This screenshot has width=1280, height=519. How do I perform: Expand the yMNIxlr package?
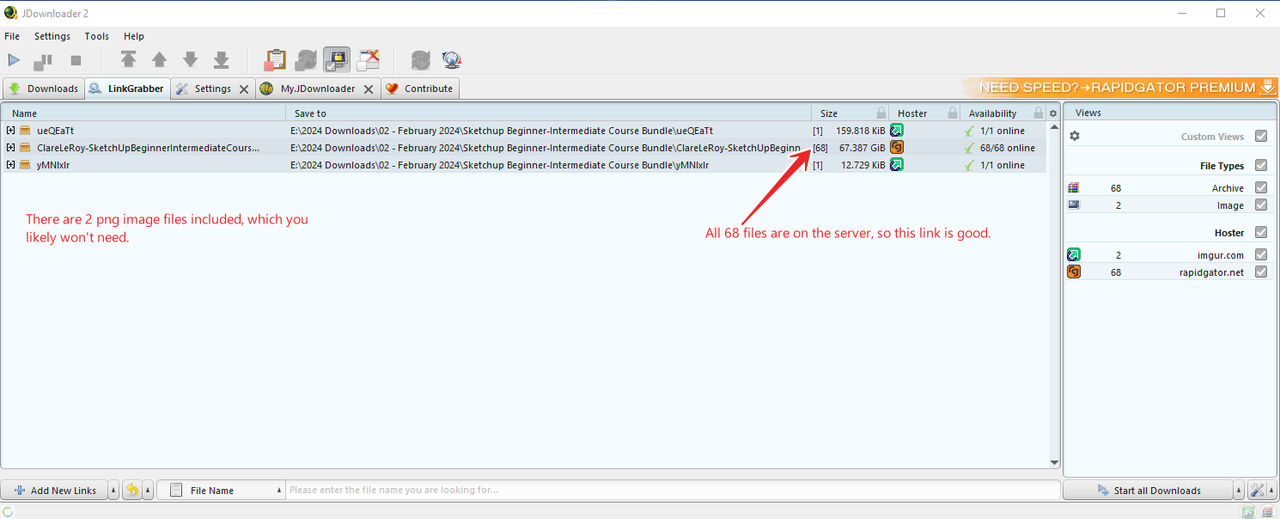11,165
